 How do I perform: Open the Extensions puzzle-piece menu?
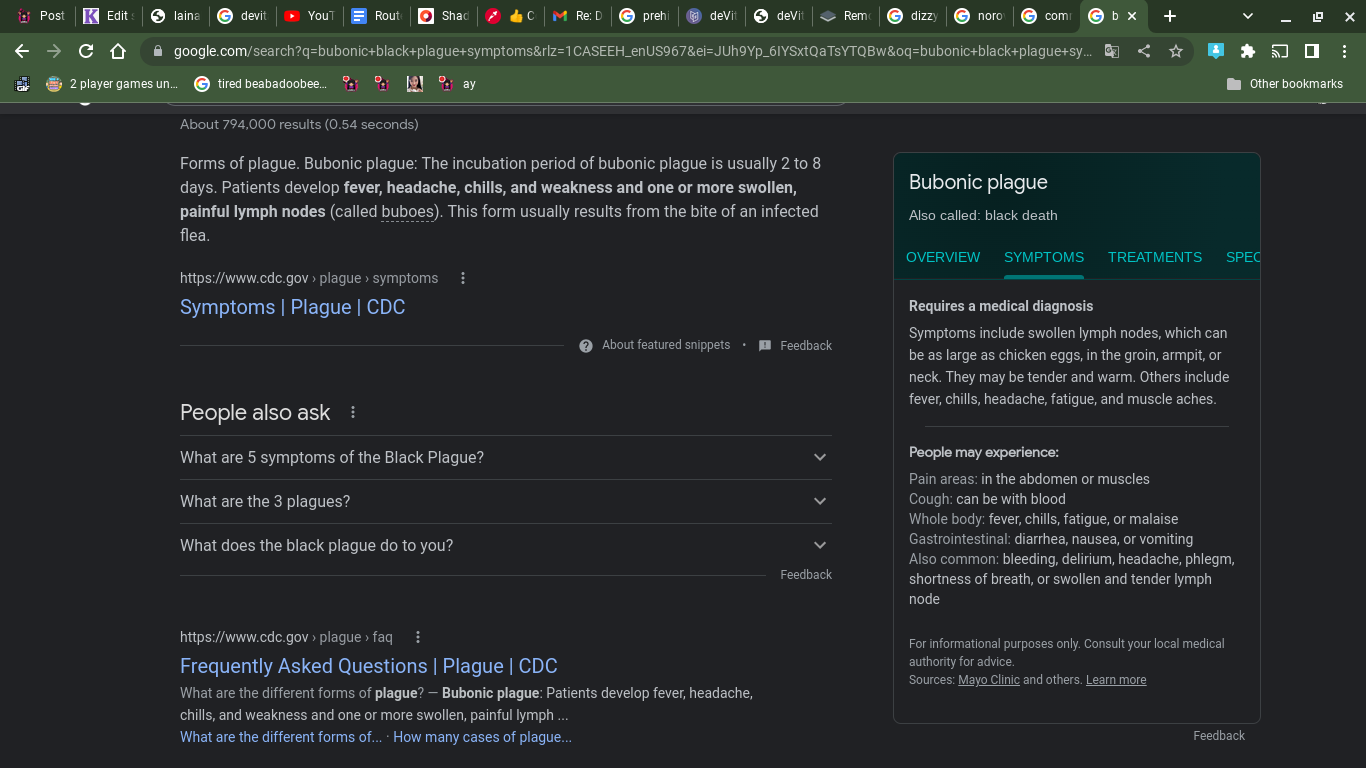click(x=1247, y=51)
